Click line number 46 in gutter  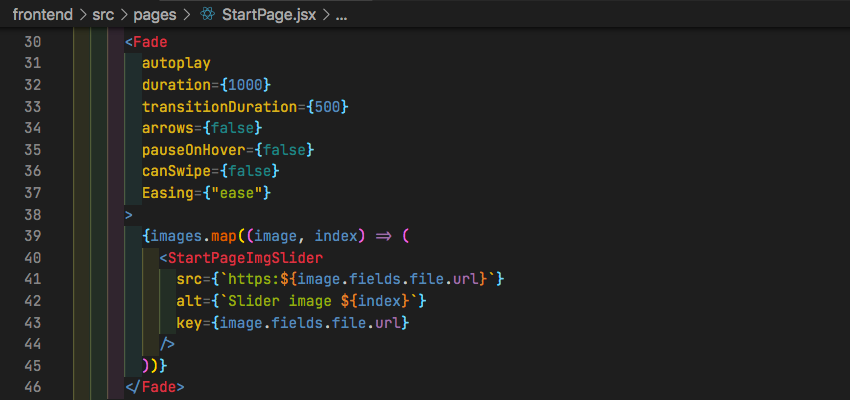coord(33,388)
